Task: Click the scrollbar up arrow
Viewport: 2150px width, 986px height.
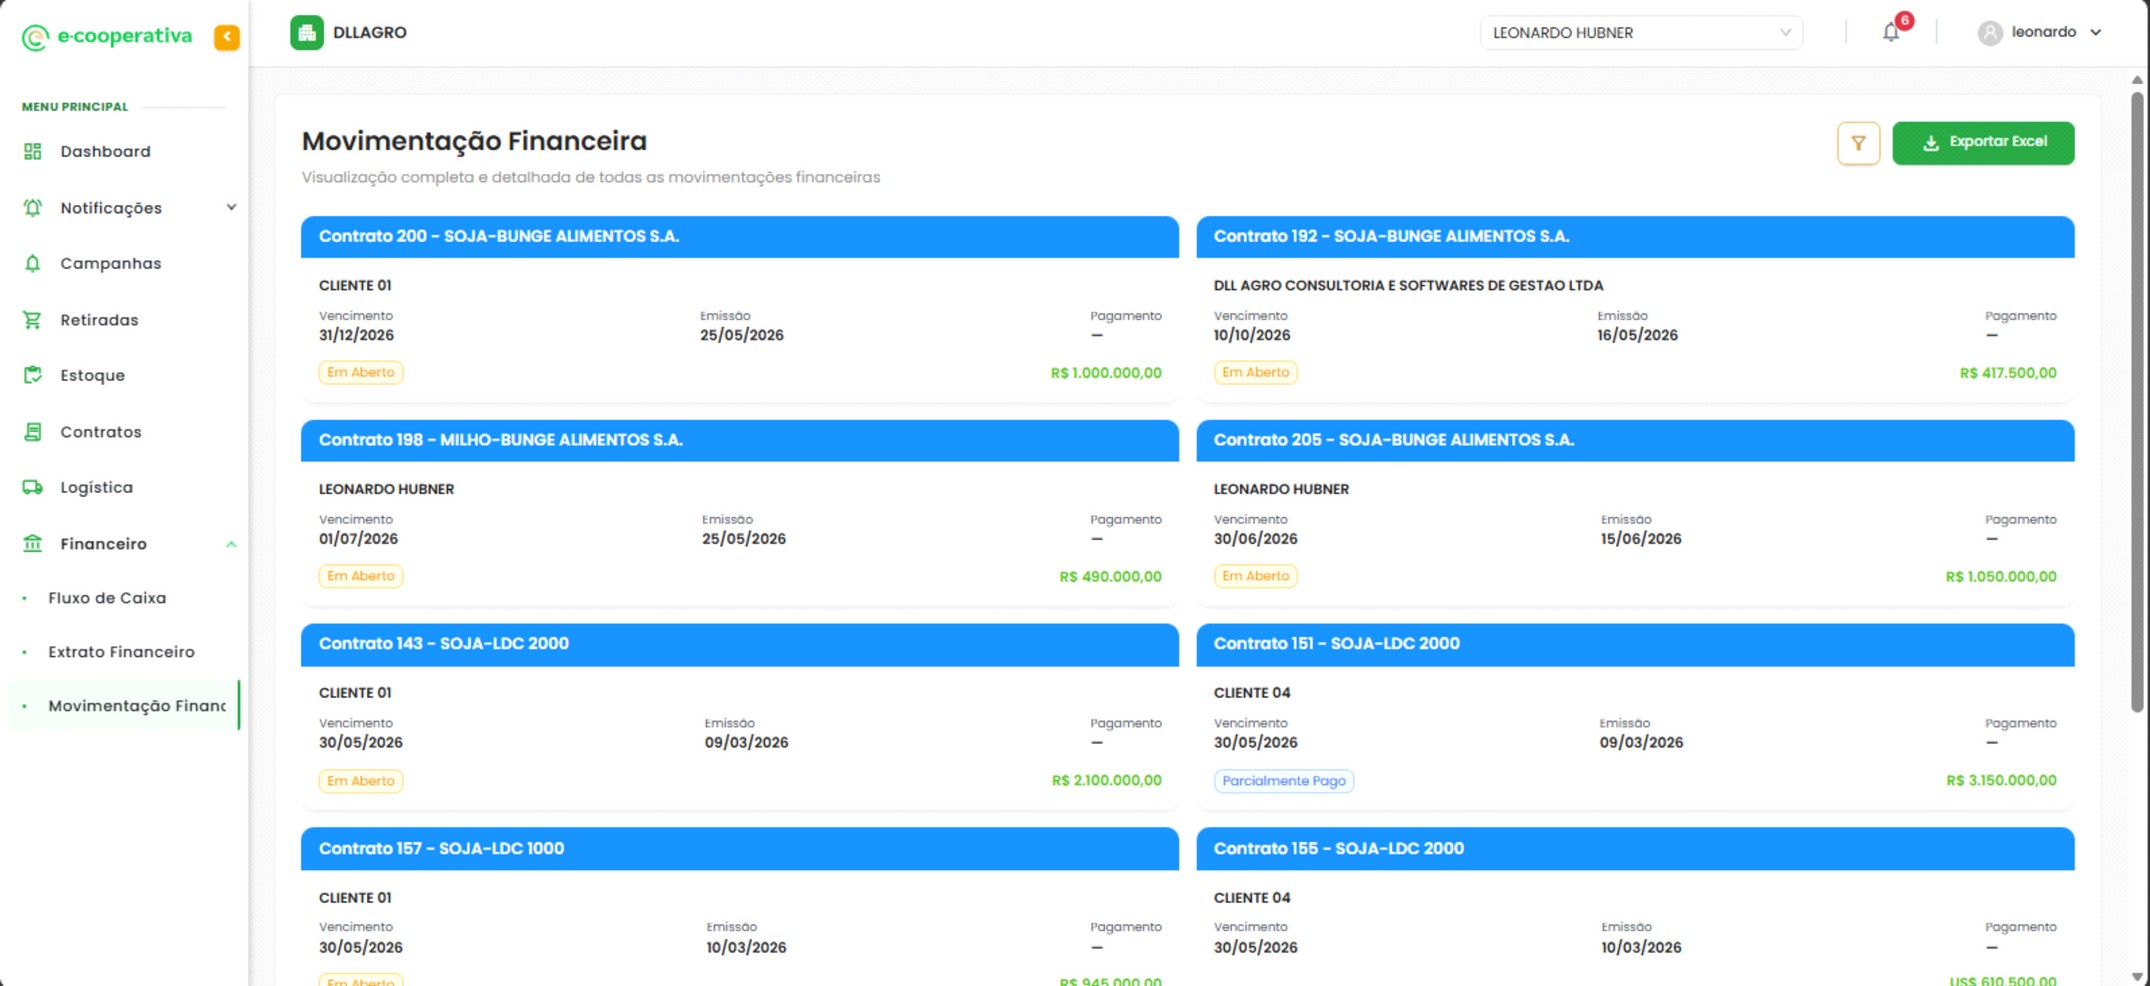Action: click(x=2137, y=80)
